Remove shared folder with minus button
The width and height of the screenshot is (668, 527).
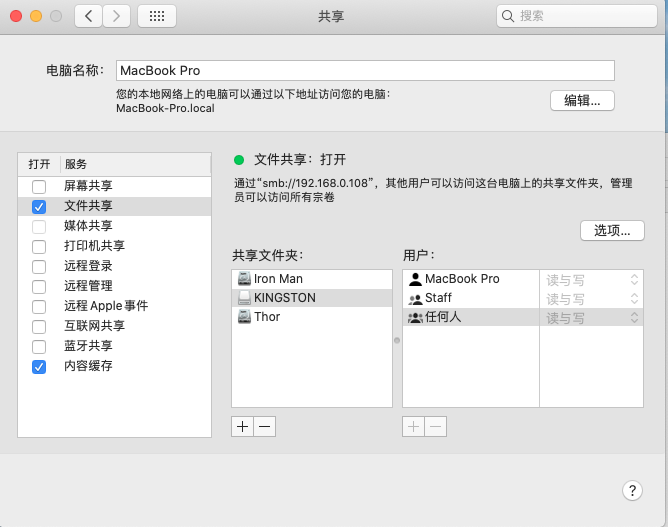click(264, 426)
